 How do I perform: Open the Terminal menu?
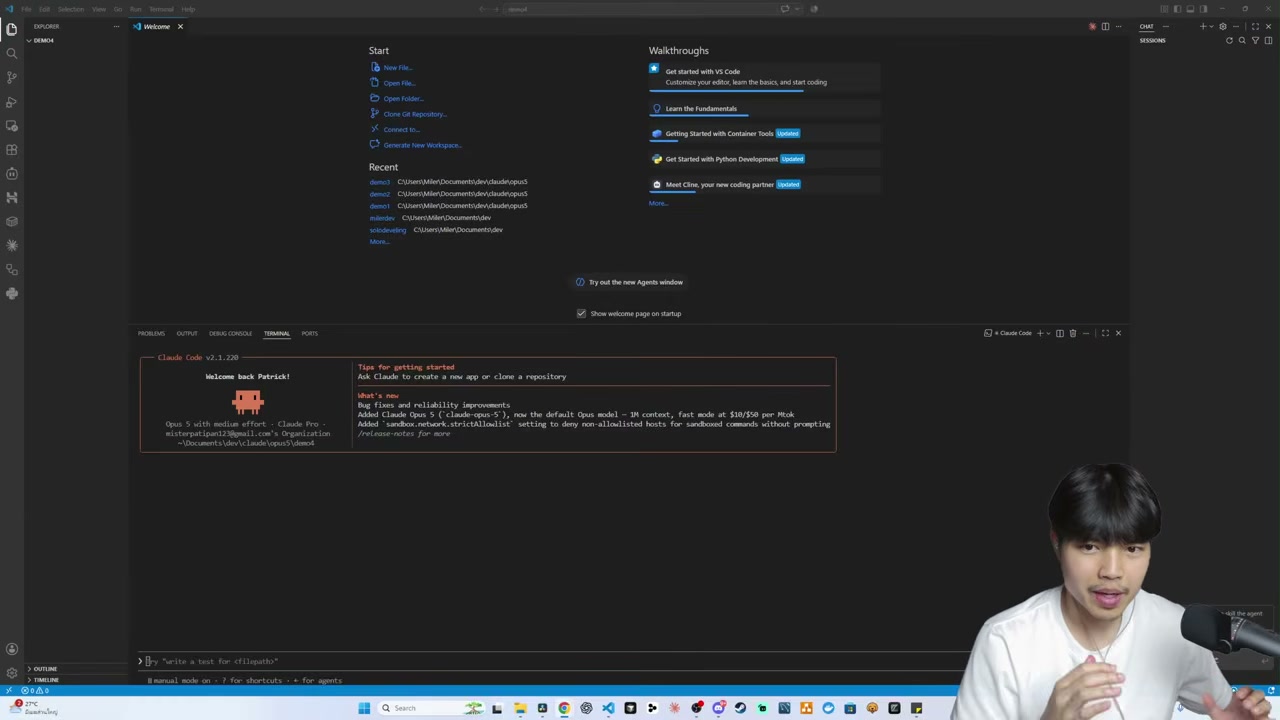(161, 9)
